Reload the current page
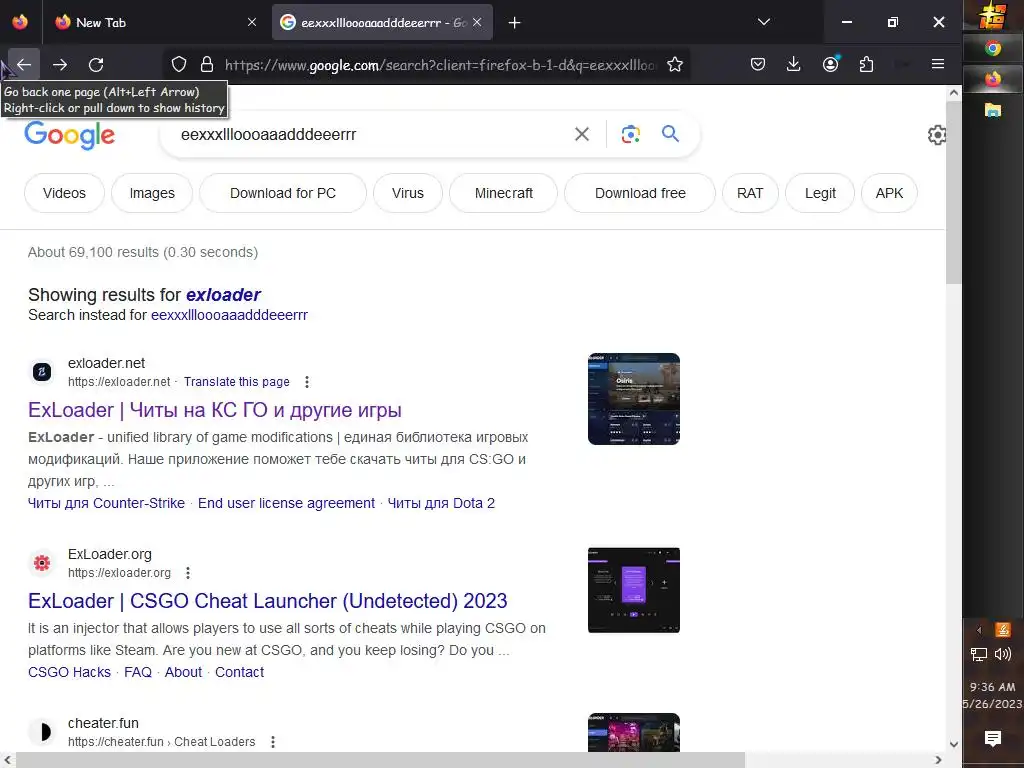1024x768 pixels. pos(96,65)
